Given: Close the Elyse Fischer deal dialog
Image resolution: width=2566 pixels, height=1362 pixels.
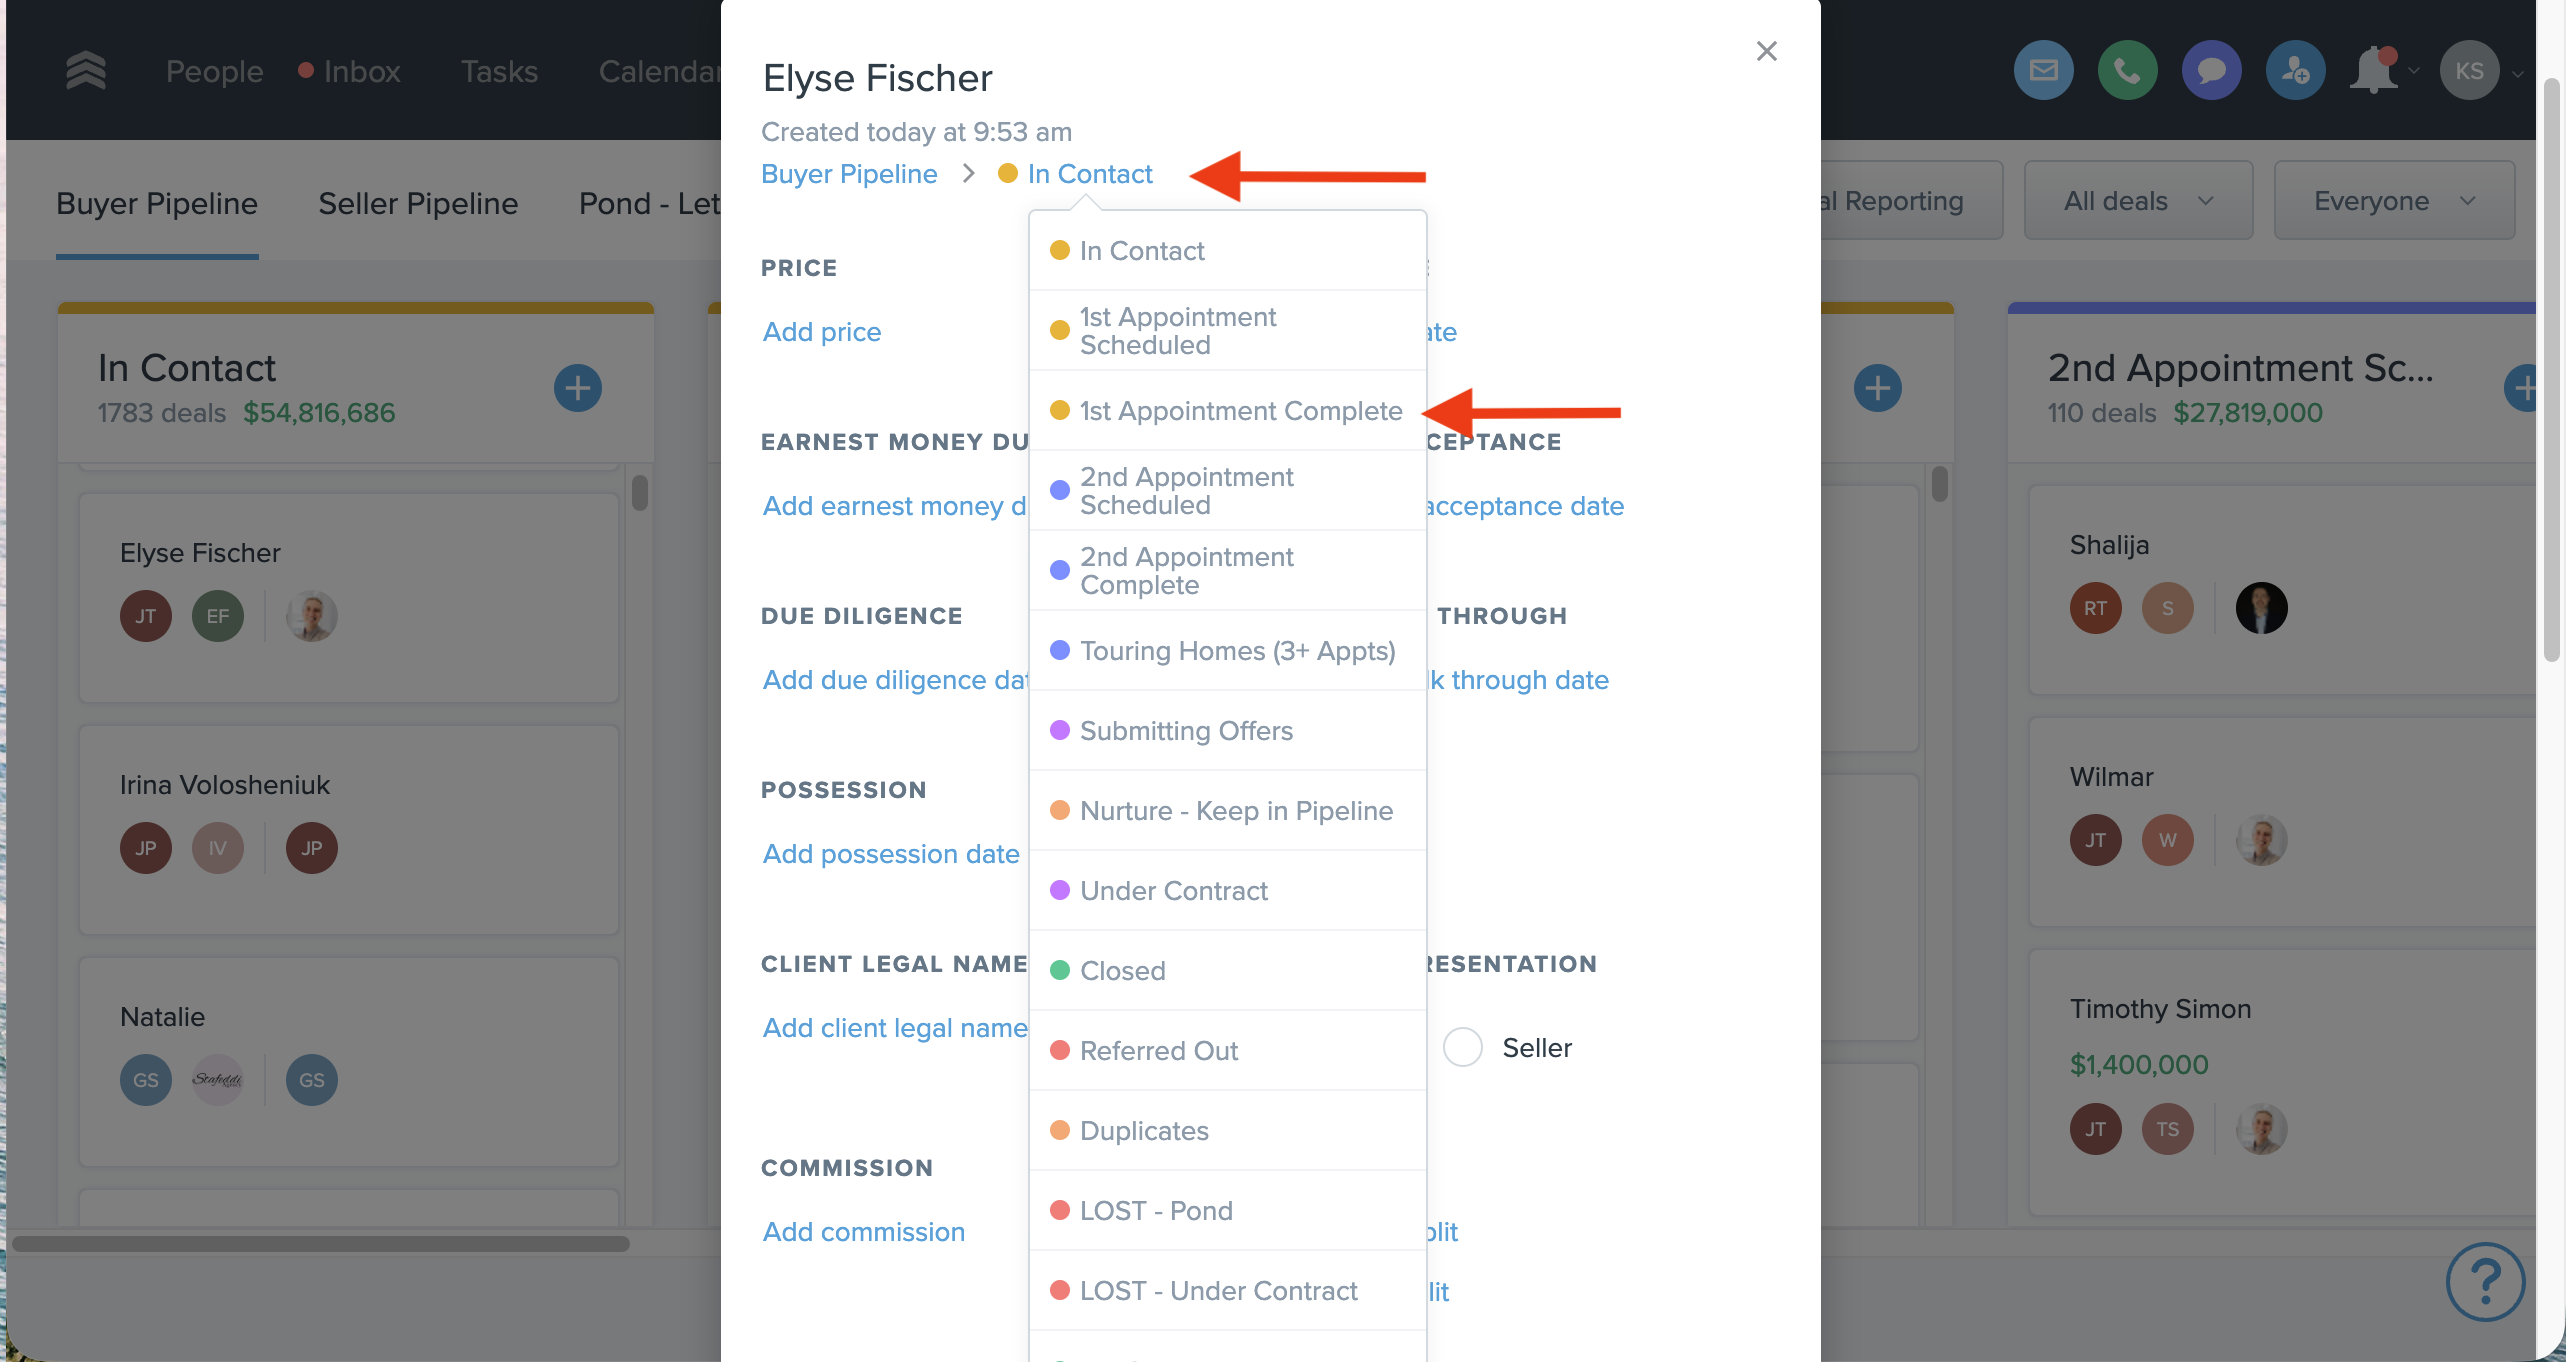Looking at the screenshot, I should pos(1767,51).
